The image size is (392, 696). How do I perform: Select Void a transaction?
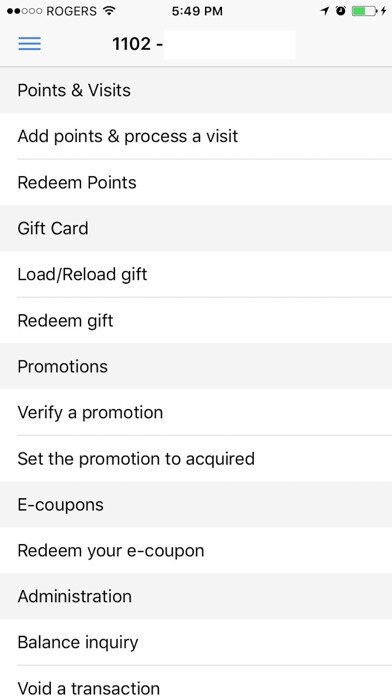pyautogui.click(x=196, y=681)
